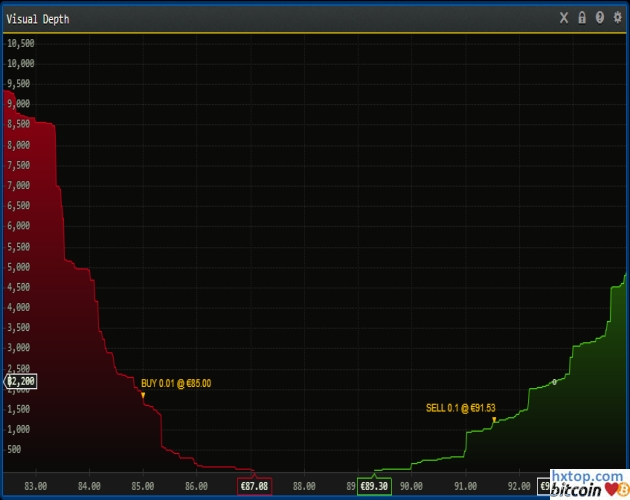630x500 pixels.
Task: Click the red heart icon in bitcoin watermark
Action: pos(609,490)
